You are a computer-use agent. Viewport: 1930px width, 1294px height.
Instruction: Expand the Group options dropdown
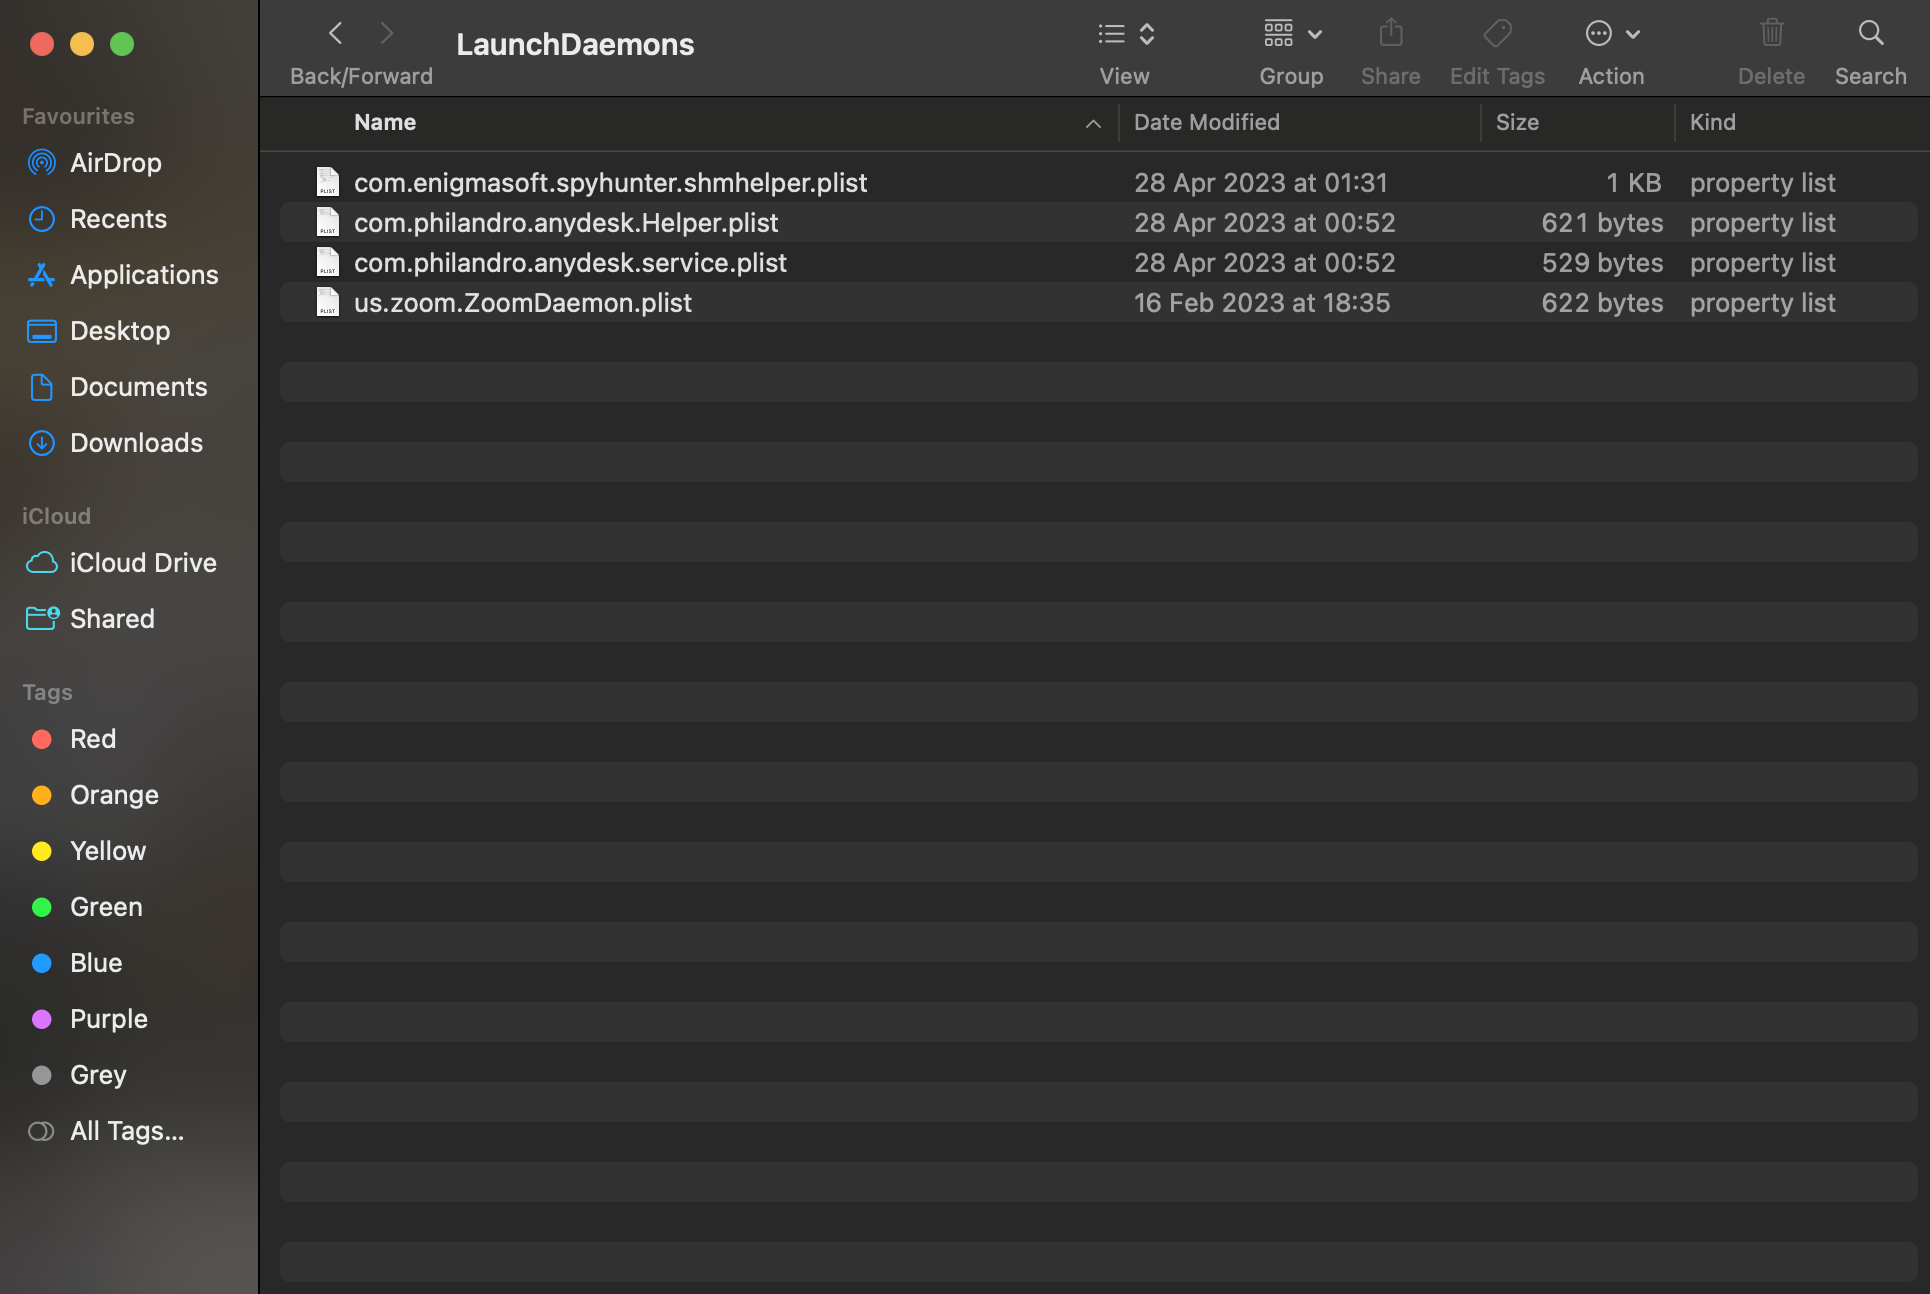1291,34
